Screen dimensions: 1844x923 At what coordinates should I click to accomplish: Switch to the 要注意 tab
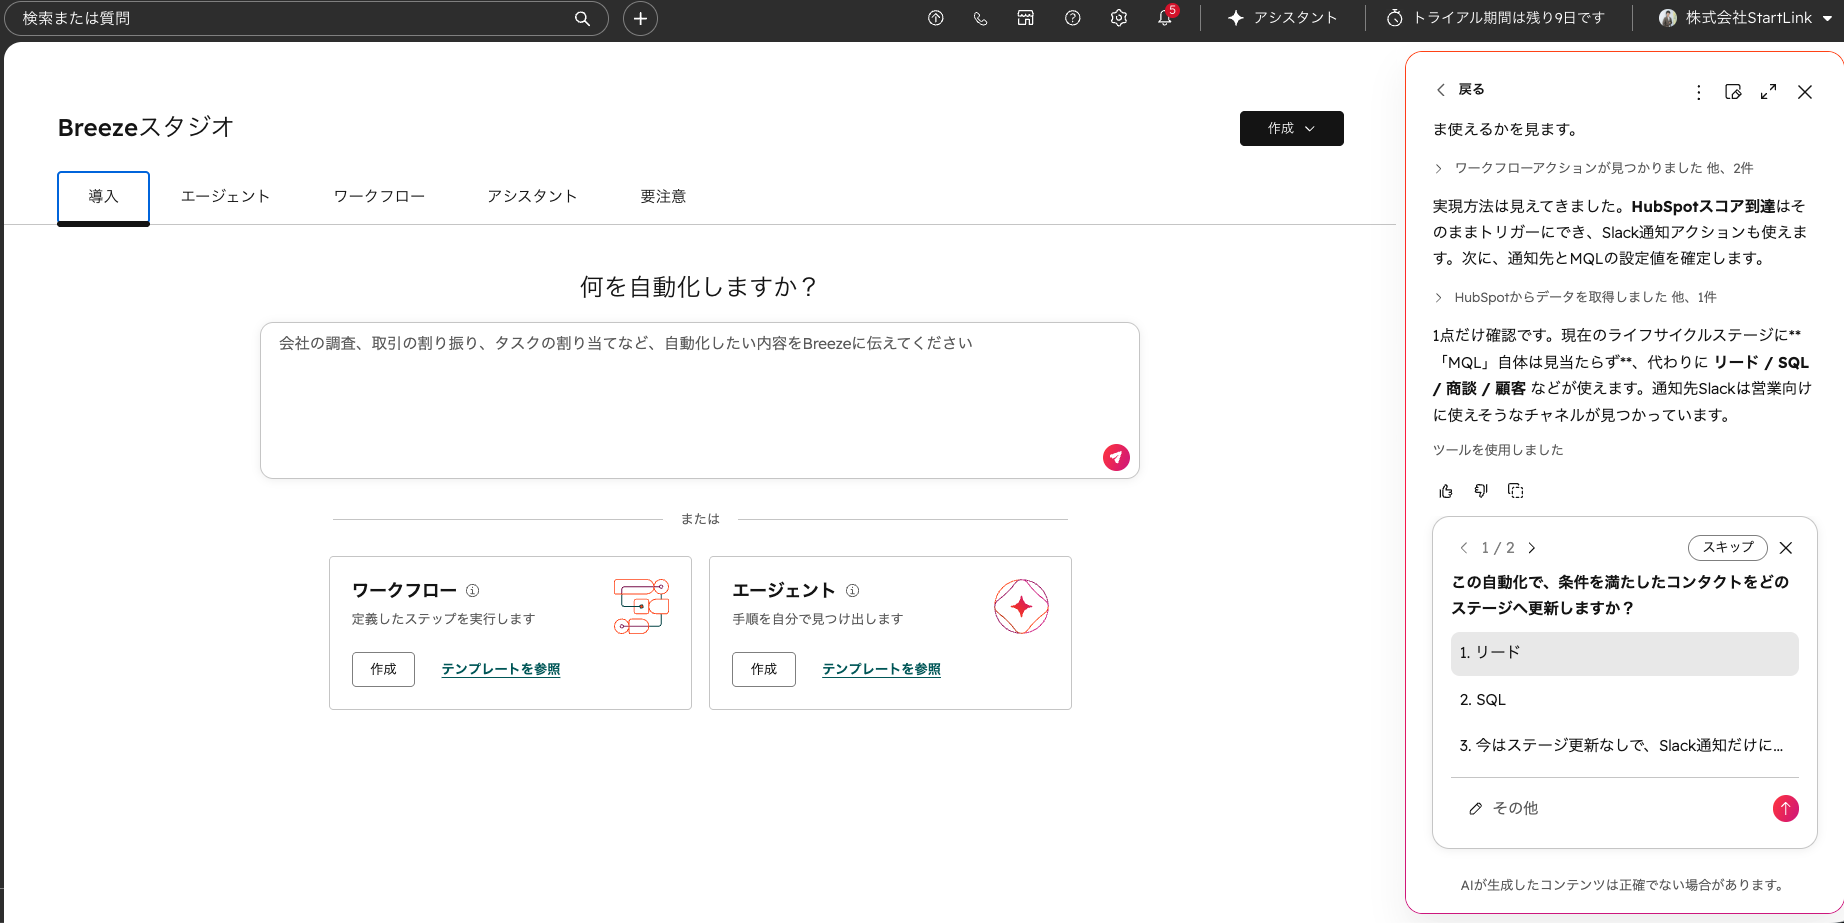point(663,196)
